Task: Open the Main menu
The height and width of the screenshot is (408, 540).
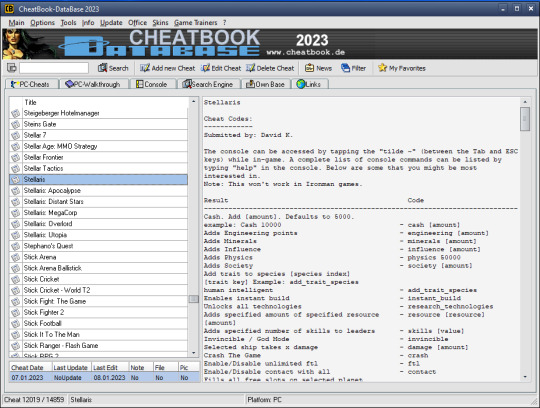Action: pyautogui.click(x=16, y=23)
